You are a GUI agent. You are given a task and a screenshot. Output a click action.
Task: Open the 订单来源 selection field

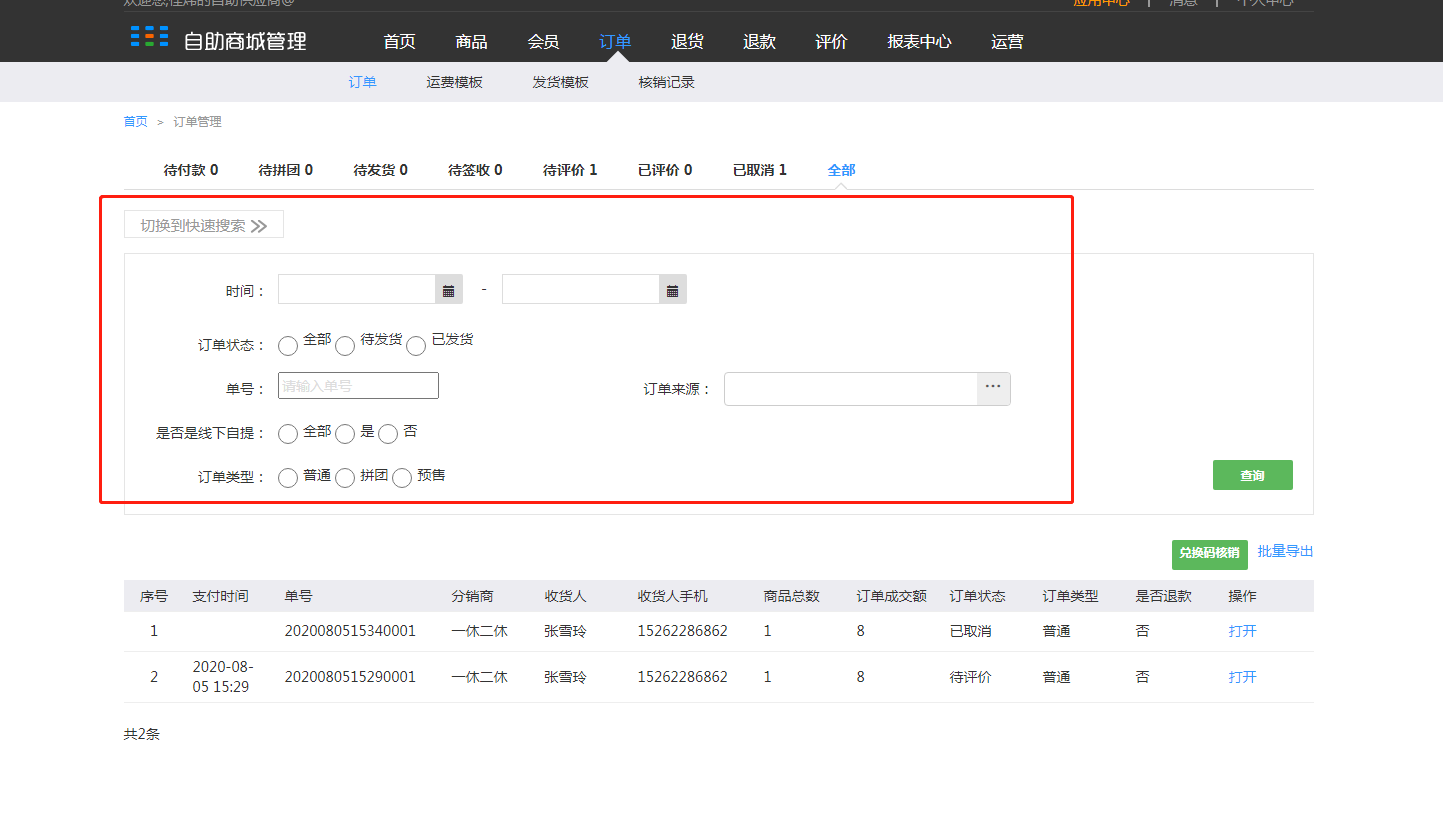click(x=851, y=388)
